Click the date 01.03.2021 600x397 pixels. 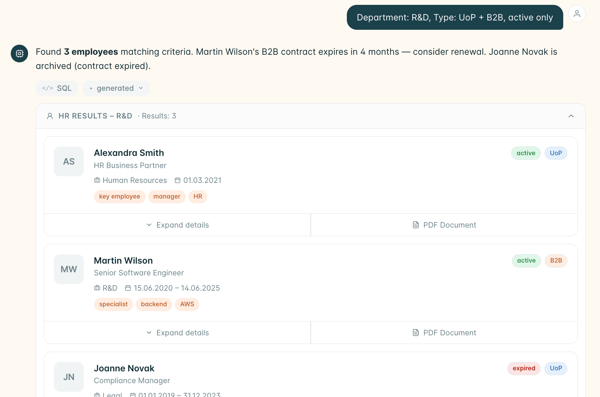[x=202, y=180]
